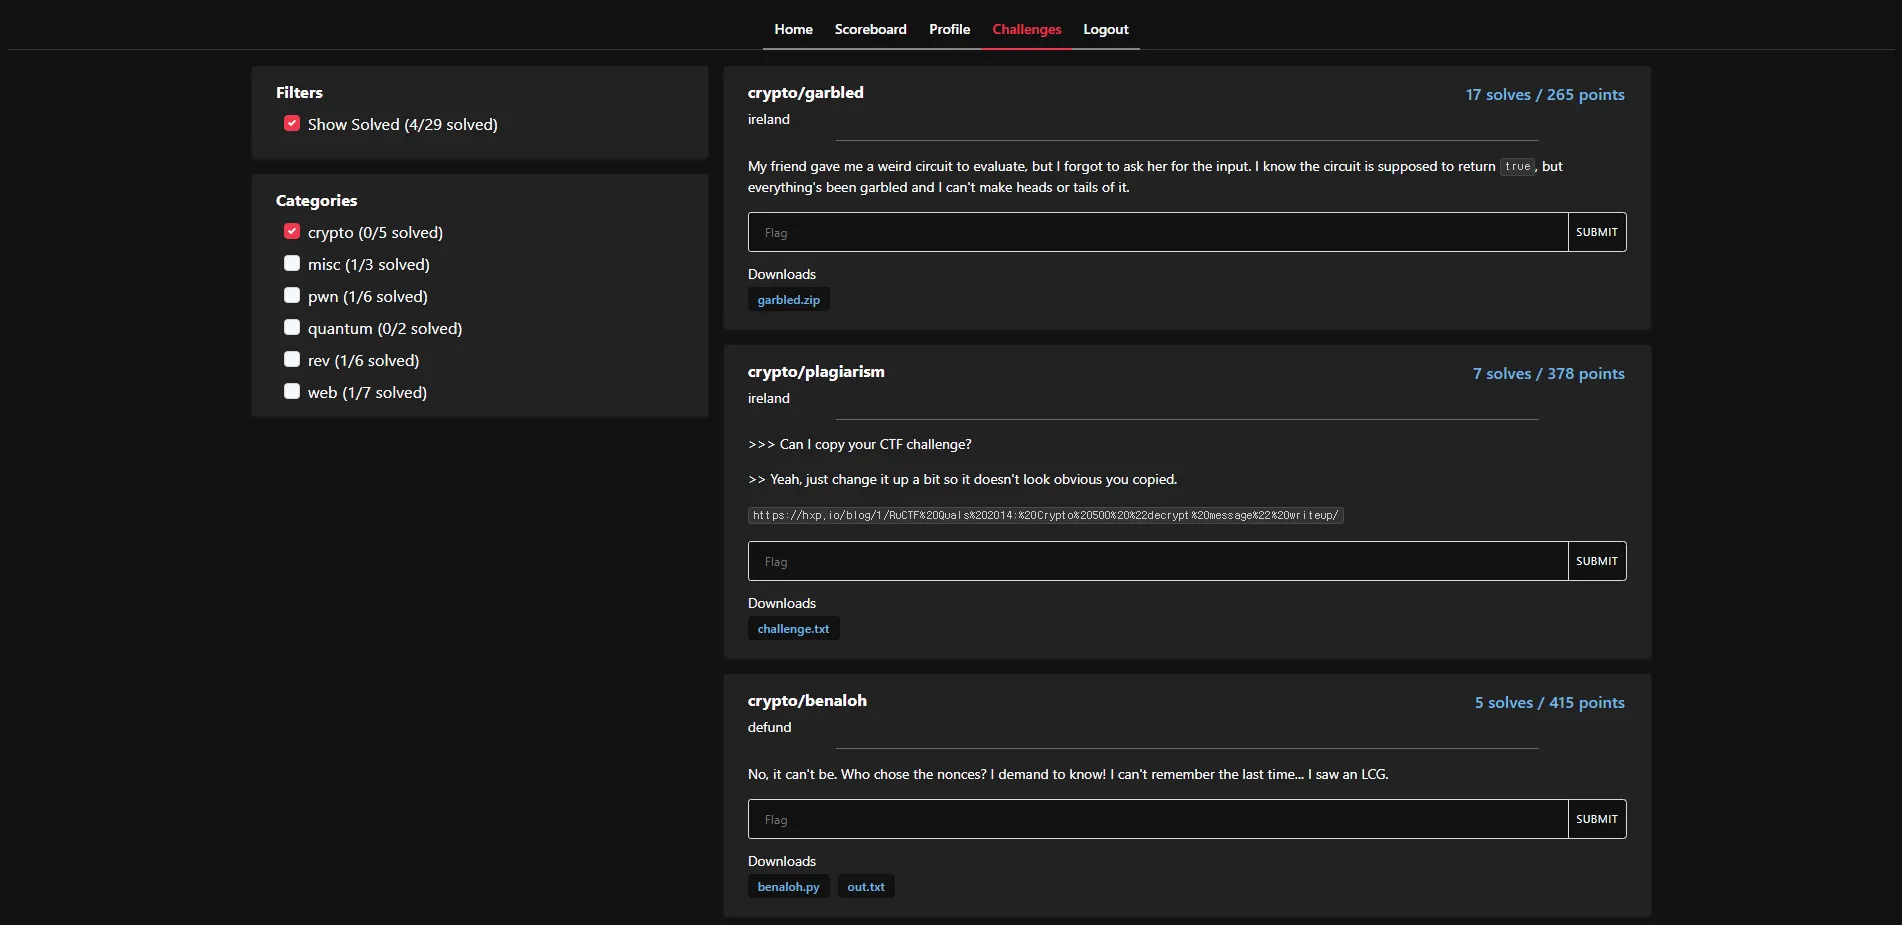Click Logout in the navigation bar
The image size is (1902, 925).
1105,29
